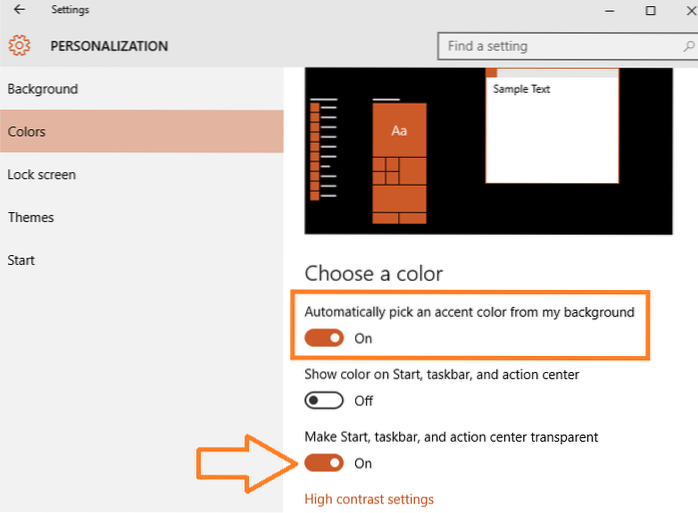
Task: Click the PERSONALIZATION heading text
Action: coord(109,46)
